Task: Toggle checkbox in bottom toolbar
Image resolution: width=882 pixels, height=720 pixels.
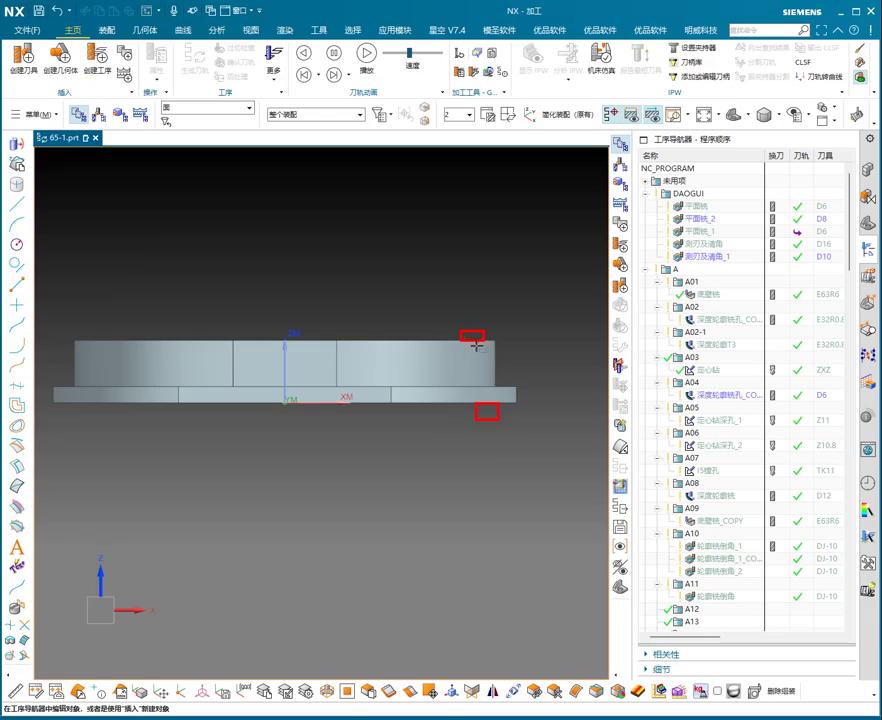Action: [x=717, y=691]
